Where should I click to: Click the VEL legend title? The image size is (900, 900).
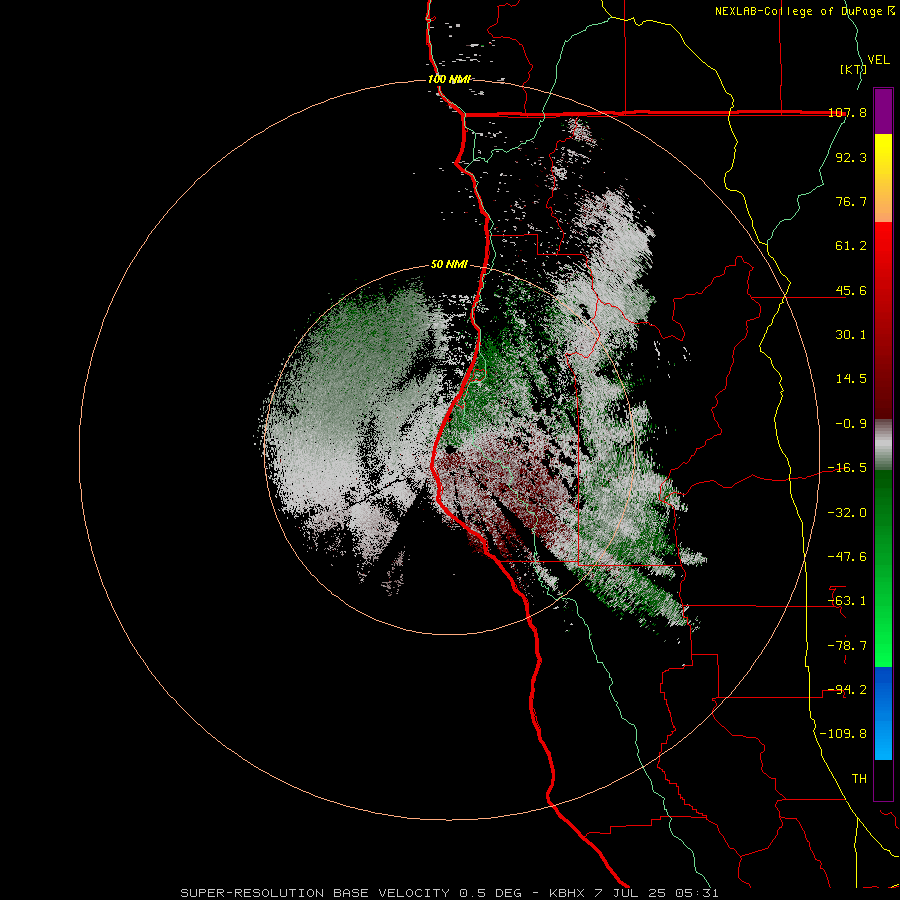click(x=878, y=60)
